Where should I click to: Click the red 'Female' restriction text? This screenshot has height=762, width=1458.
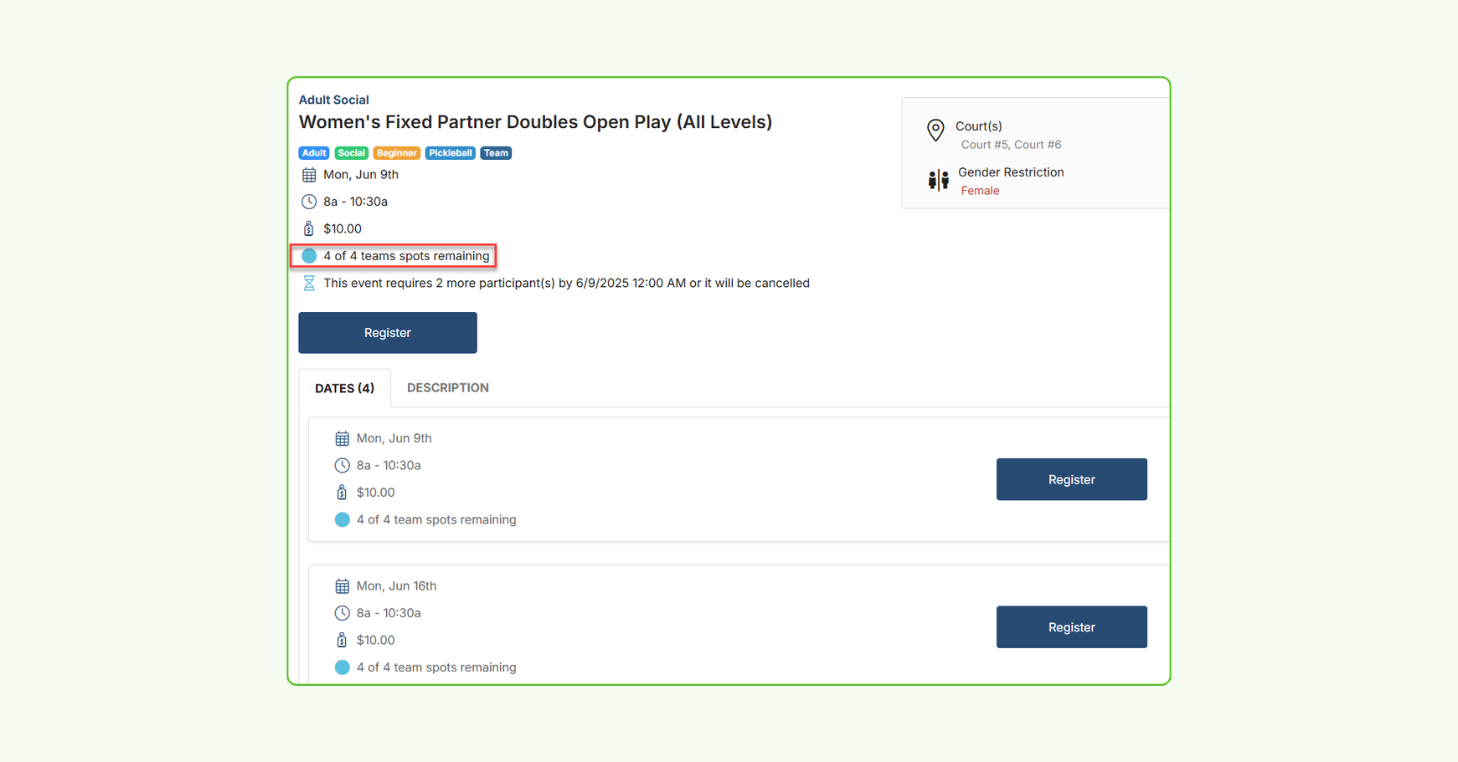tap(980, 191)
